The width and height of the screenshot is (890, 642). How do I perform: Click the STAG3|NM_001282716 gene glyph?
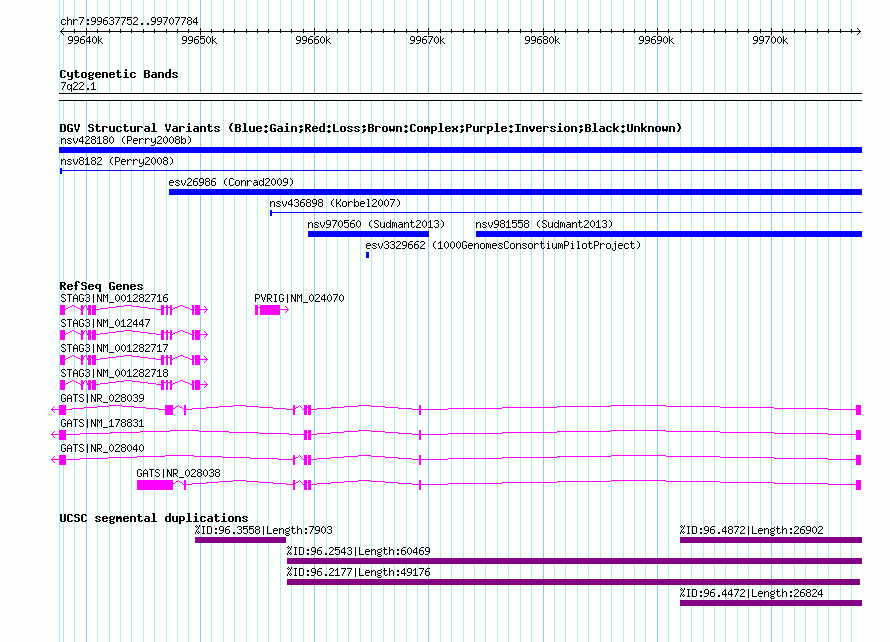134,309
